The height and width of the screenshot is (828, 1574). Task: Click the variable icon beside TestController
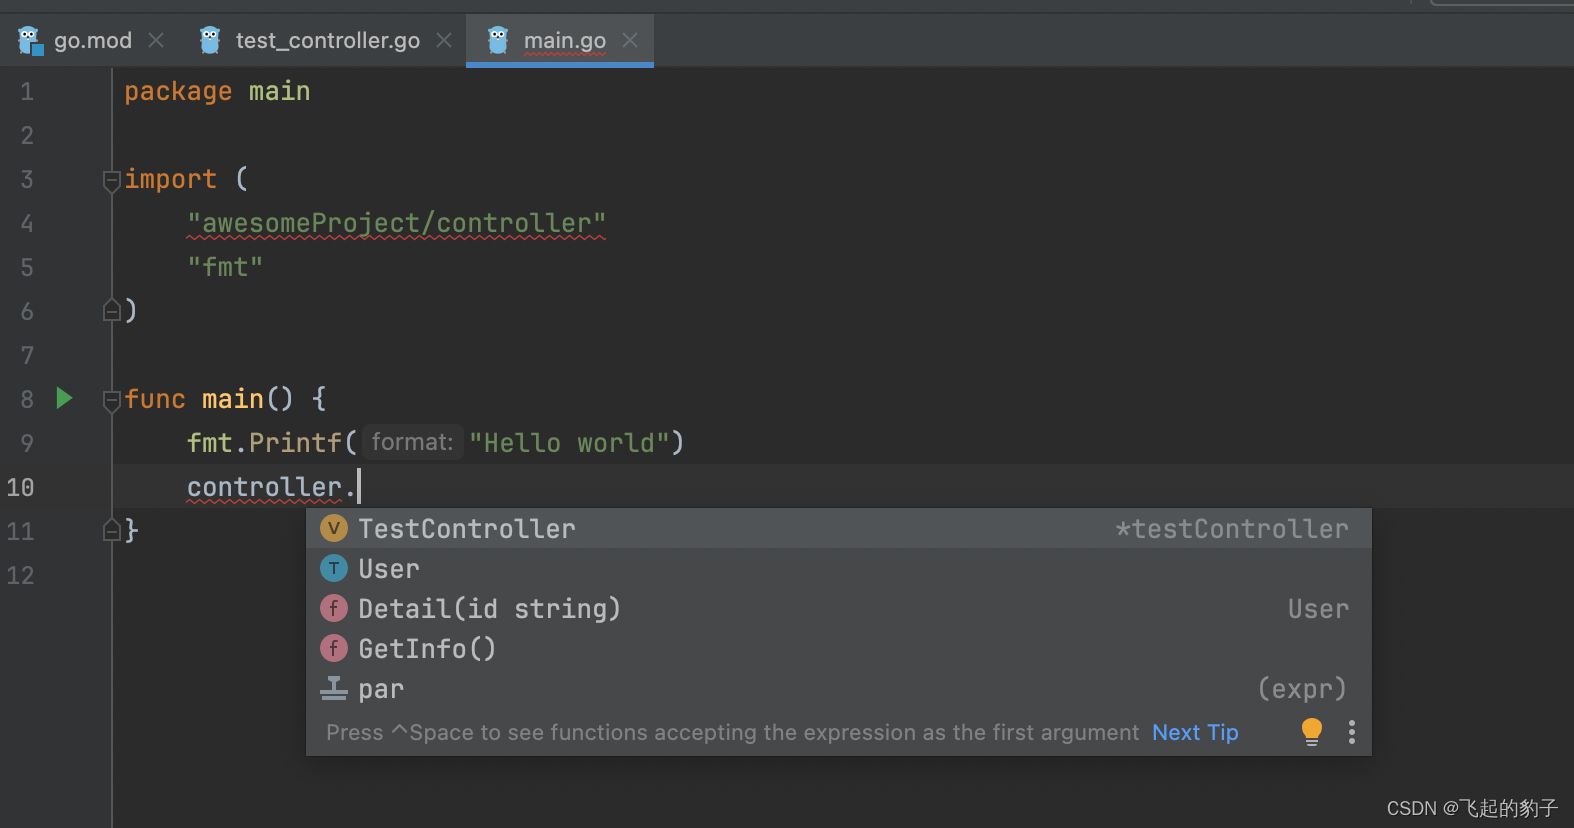point(334,528)
